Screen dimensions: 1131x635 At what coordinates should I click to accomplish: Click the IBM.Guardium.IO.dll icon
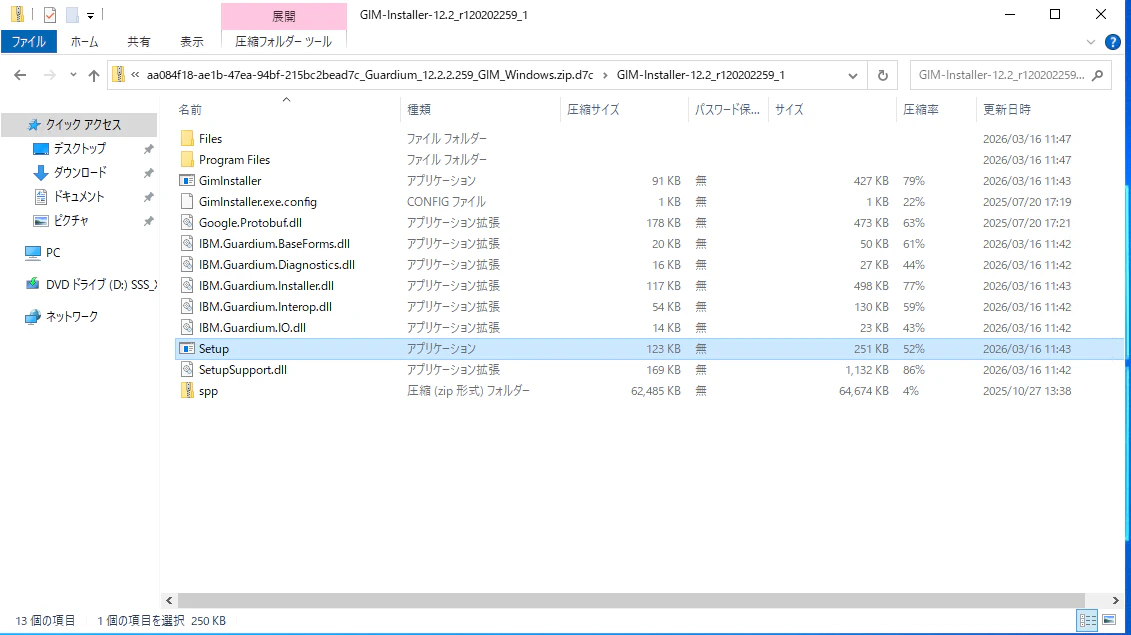click(x=187, y=327)
